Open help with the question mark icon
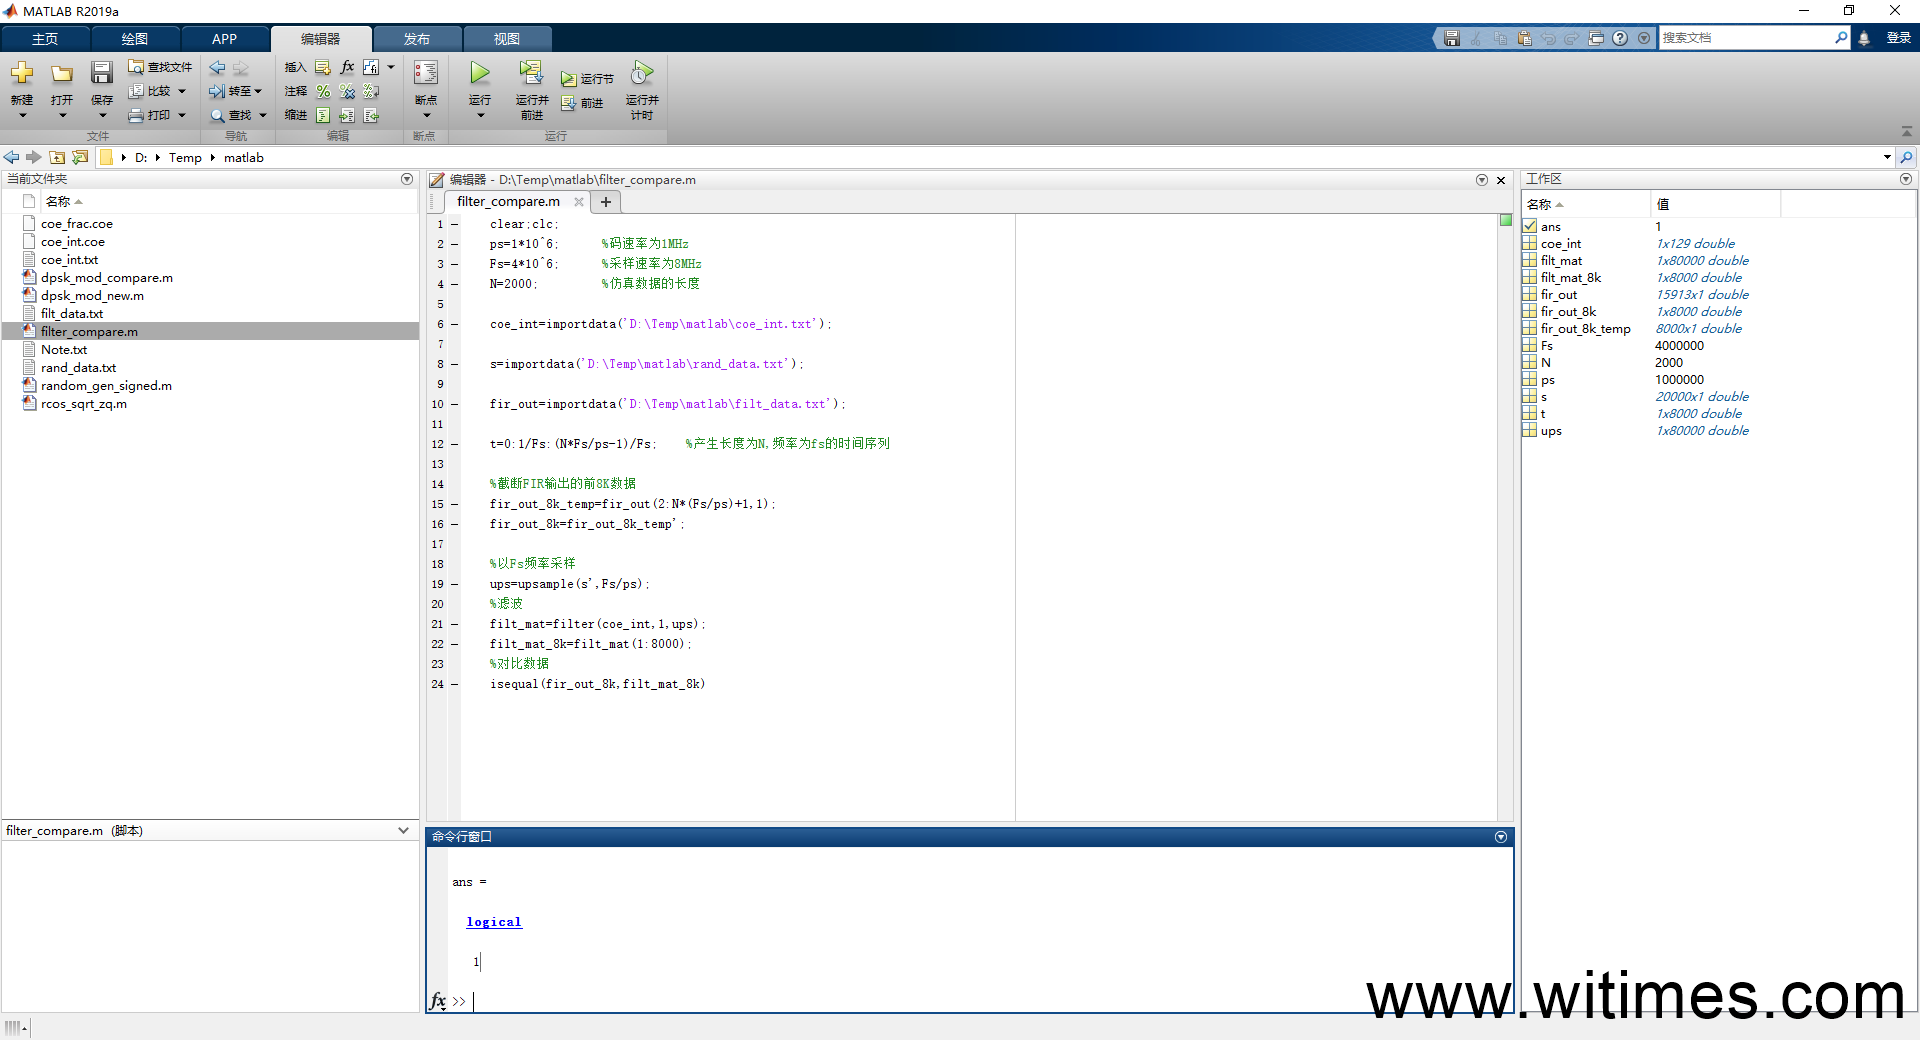The image size is (1920, 1040). click(x=1620, y=38)
